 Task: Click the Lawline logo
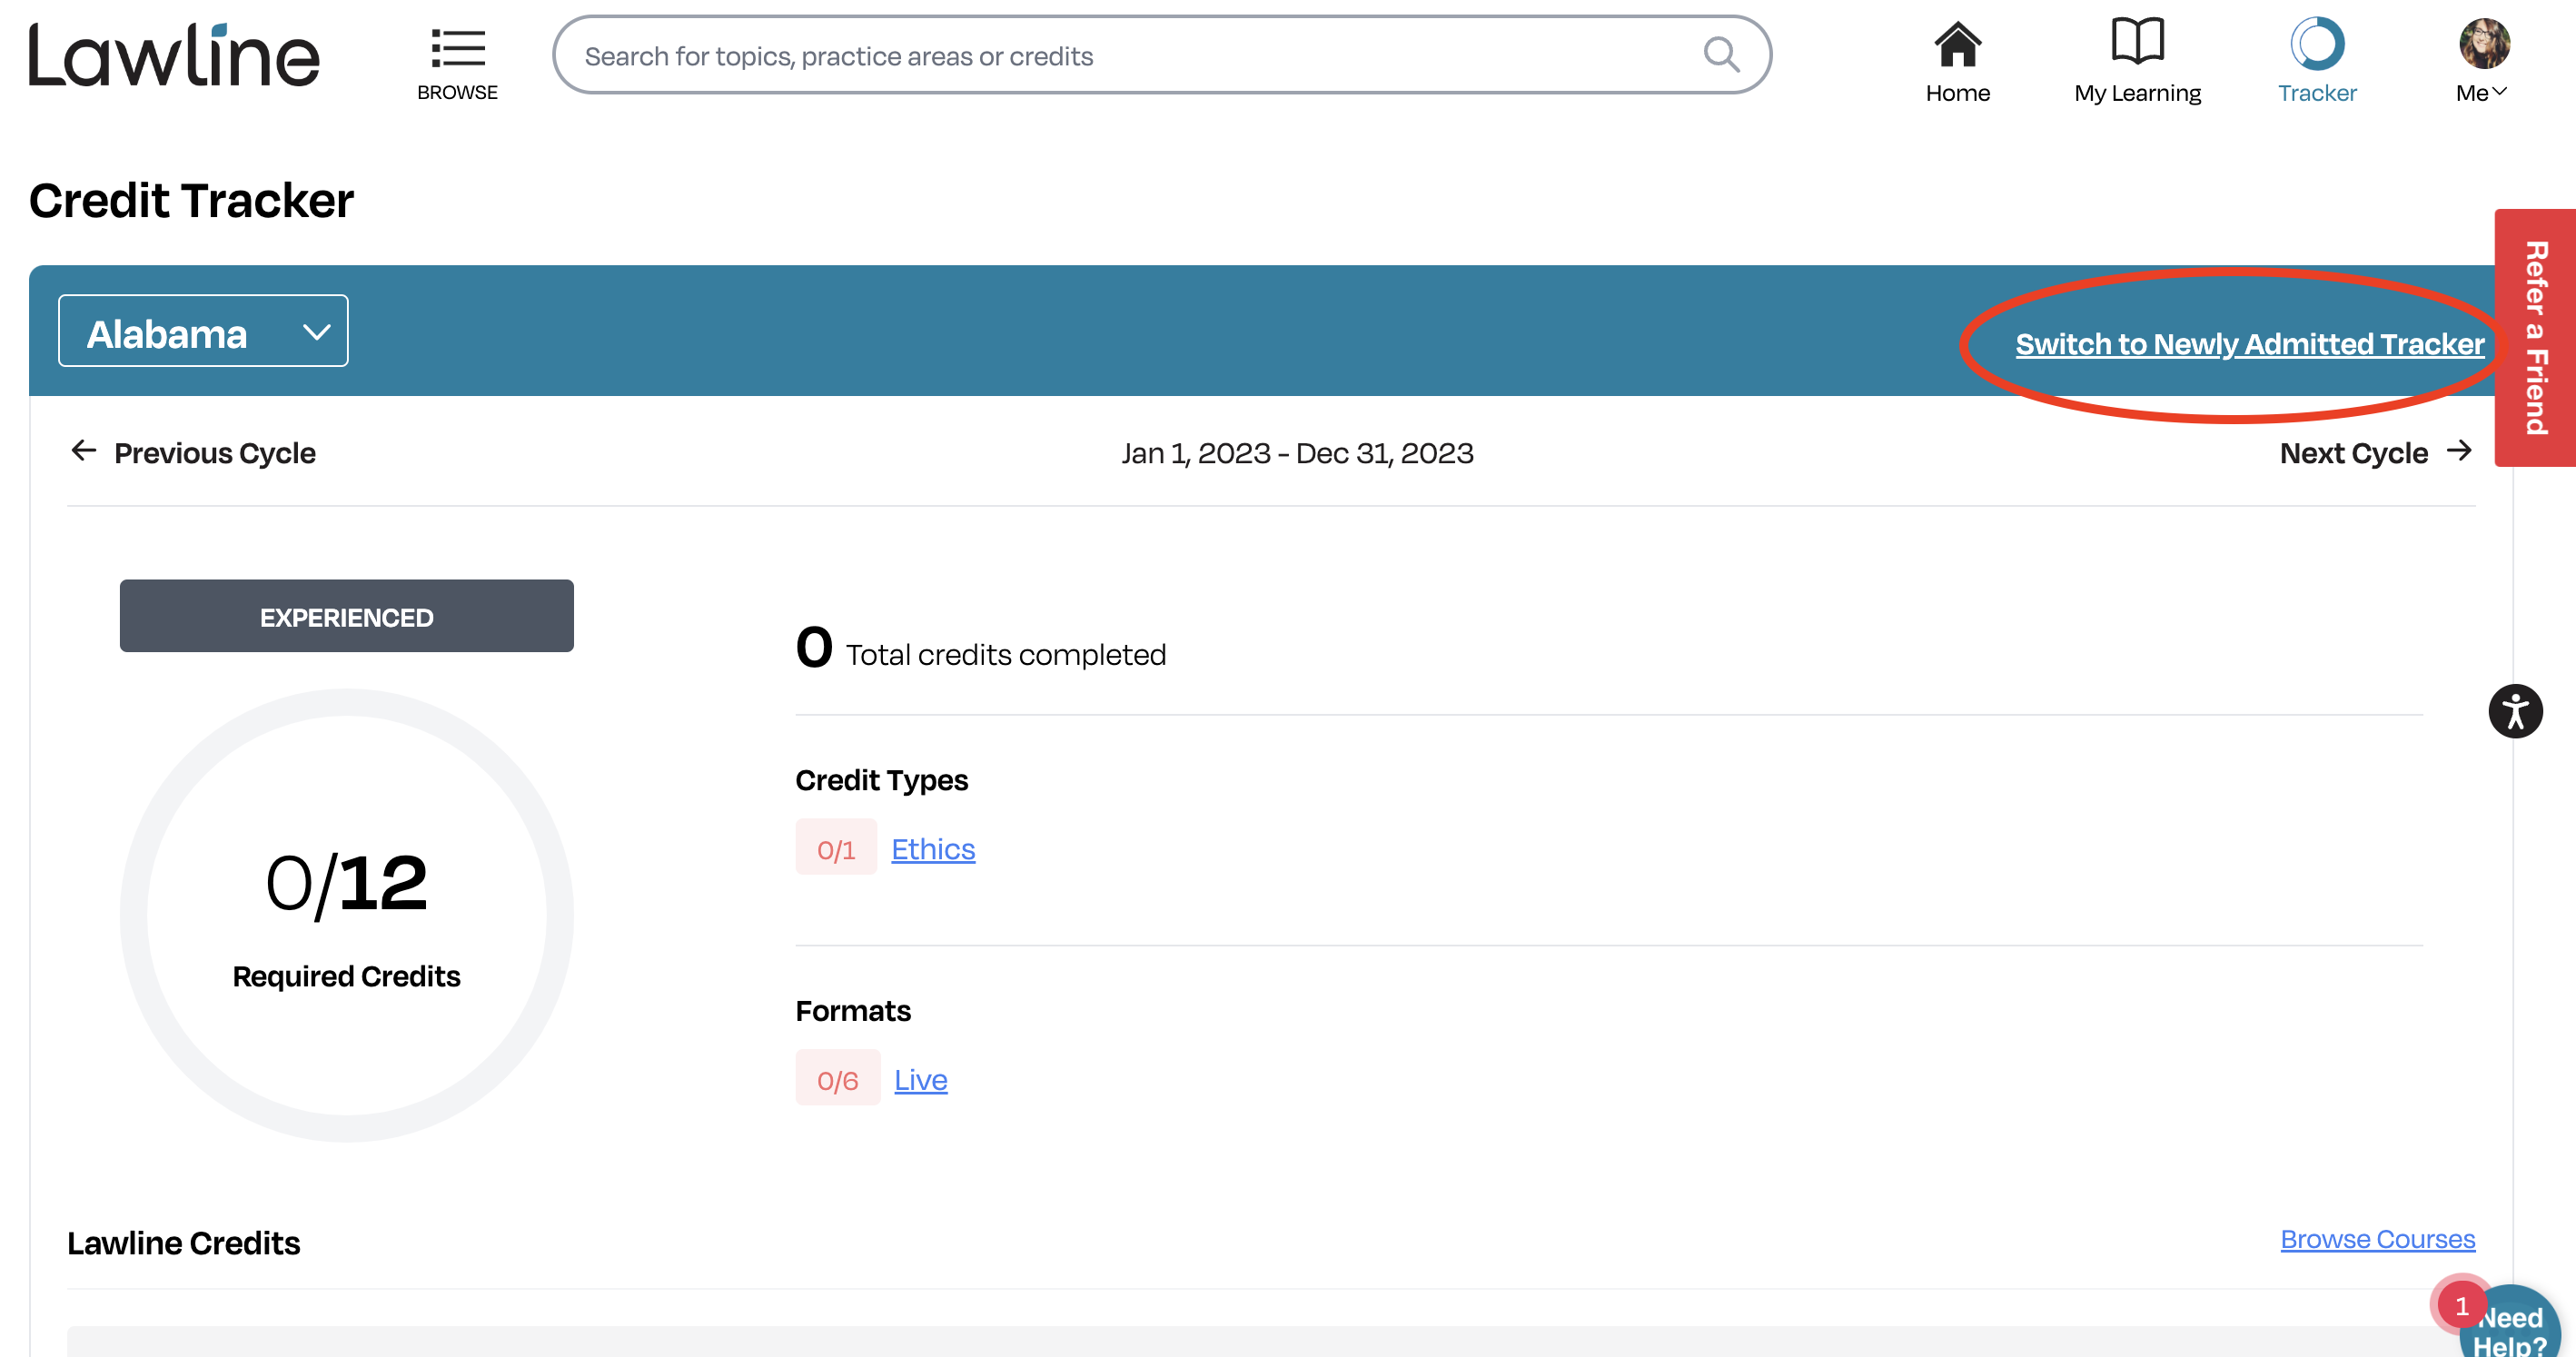174,55
